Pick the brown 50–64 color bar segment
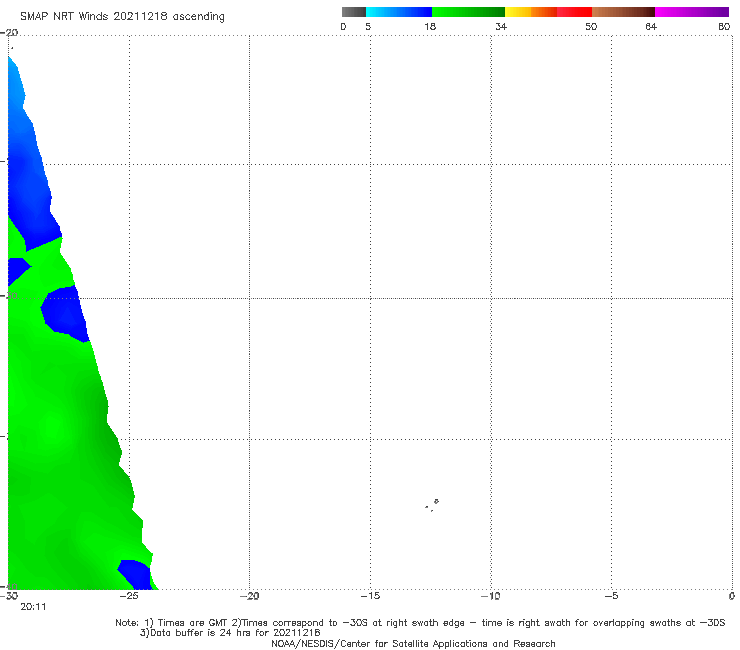 (x=623, y=12)
